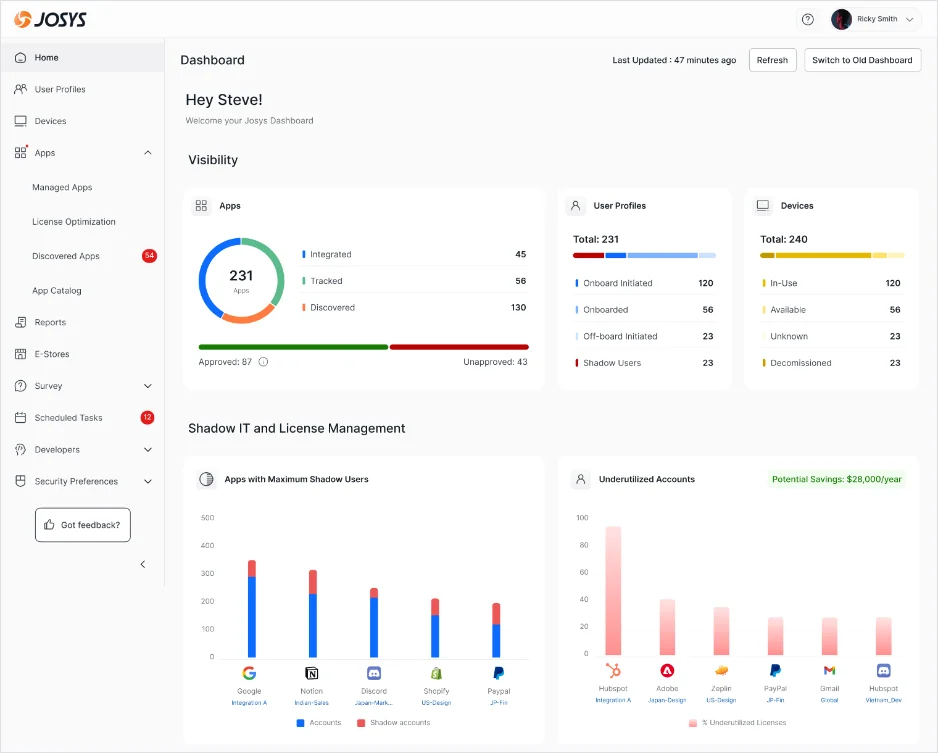Screen dimensions: 938x753
Task: Click the In-Use 120 row
Action: 832,283
